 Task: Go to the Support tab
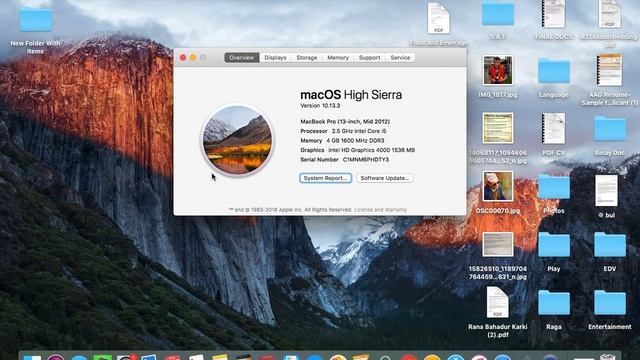[x=369, y=58]
